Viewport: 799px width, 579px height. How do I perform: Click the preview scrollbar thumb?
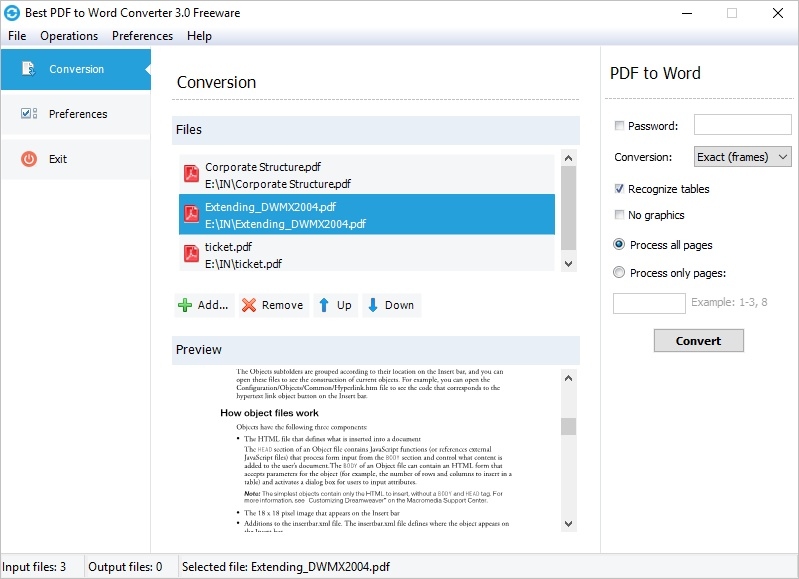[569, 427]
